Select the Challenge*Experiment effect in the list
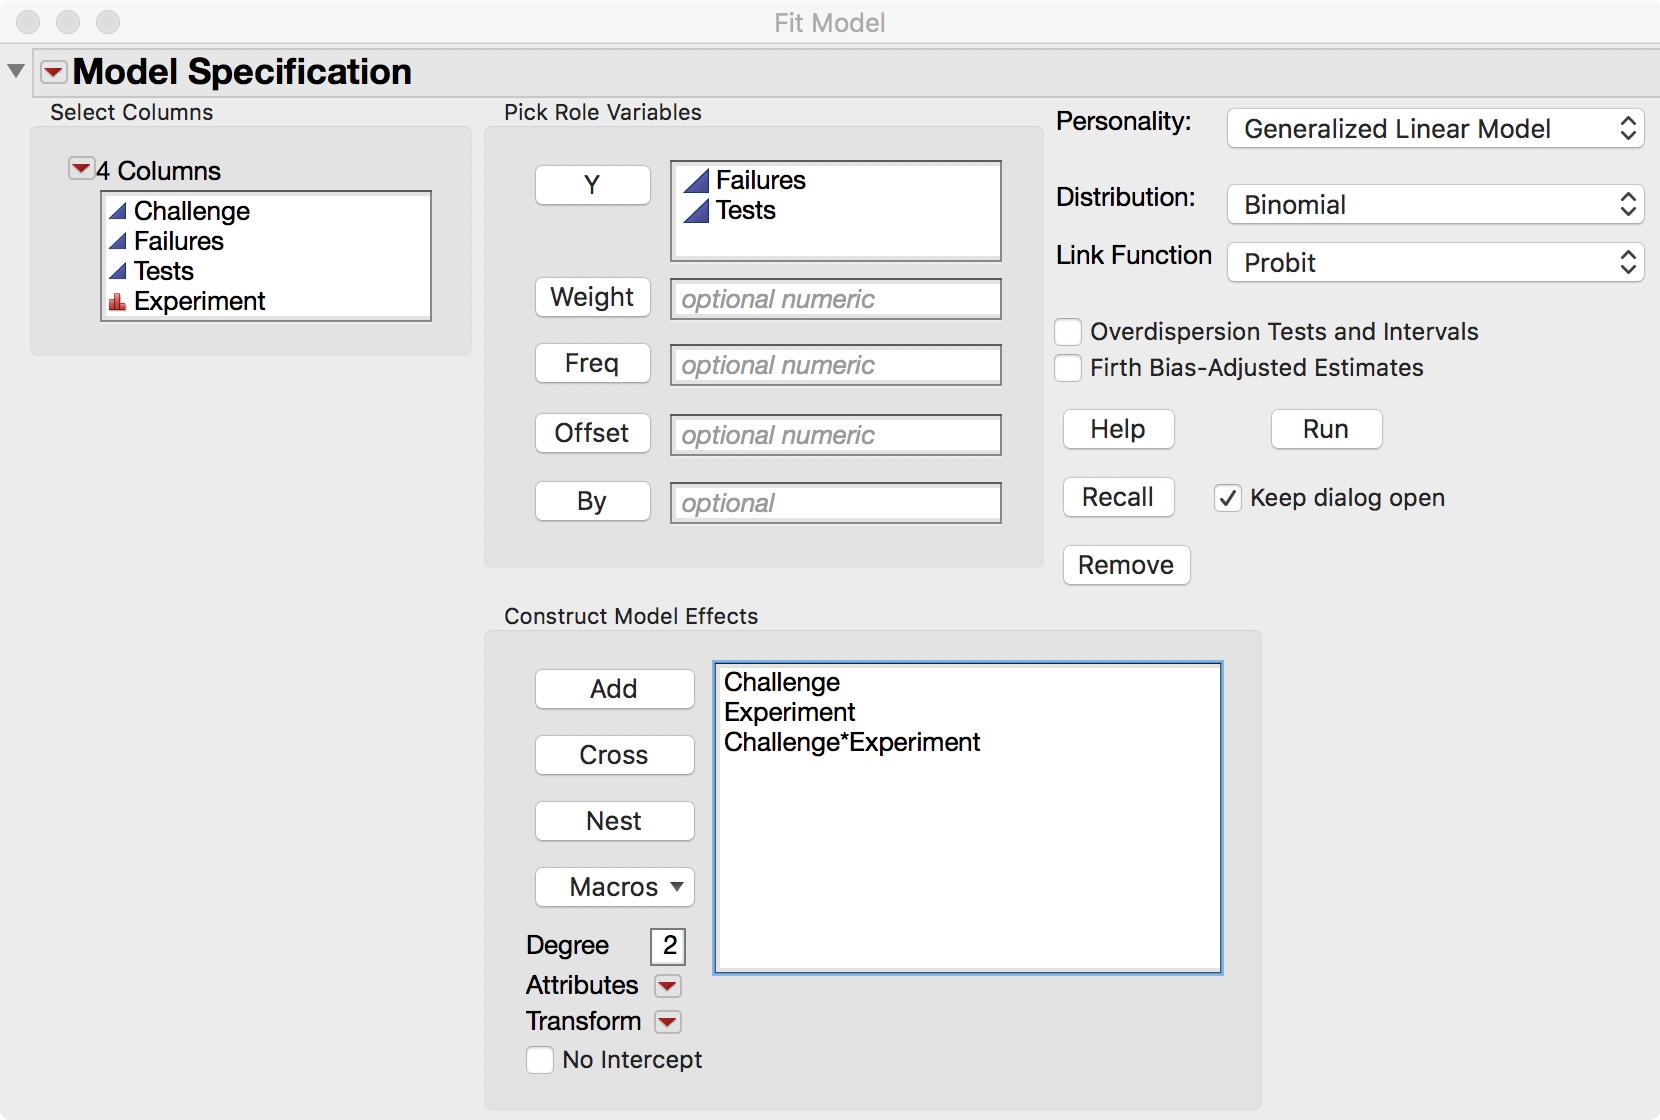The image size is (1660, 1120). click(851, 742)
